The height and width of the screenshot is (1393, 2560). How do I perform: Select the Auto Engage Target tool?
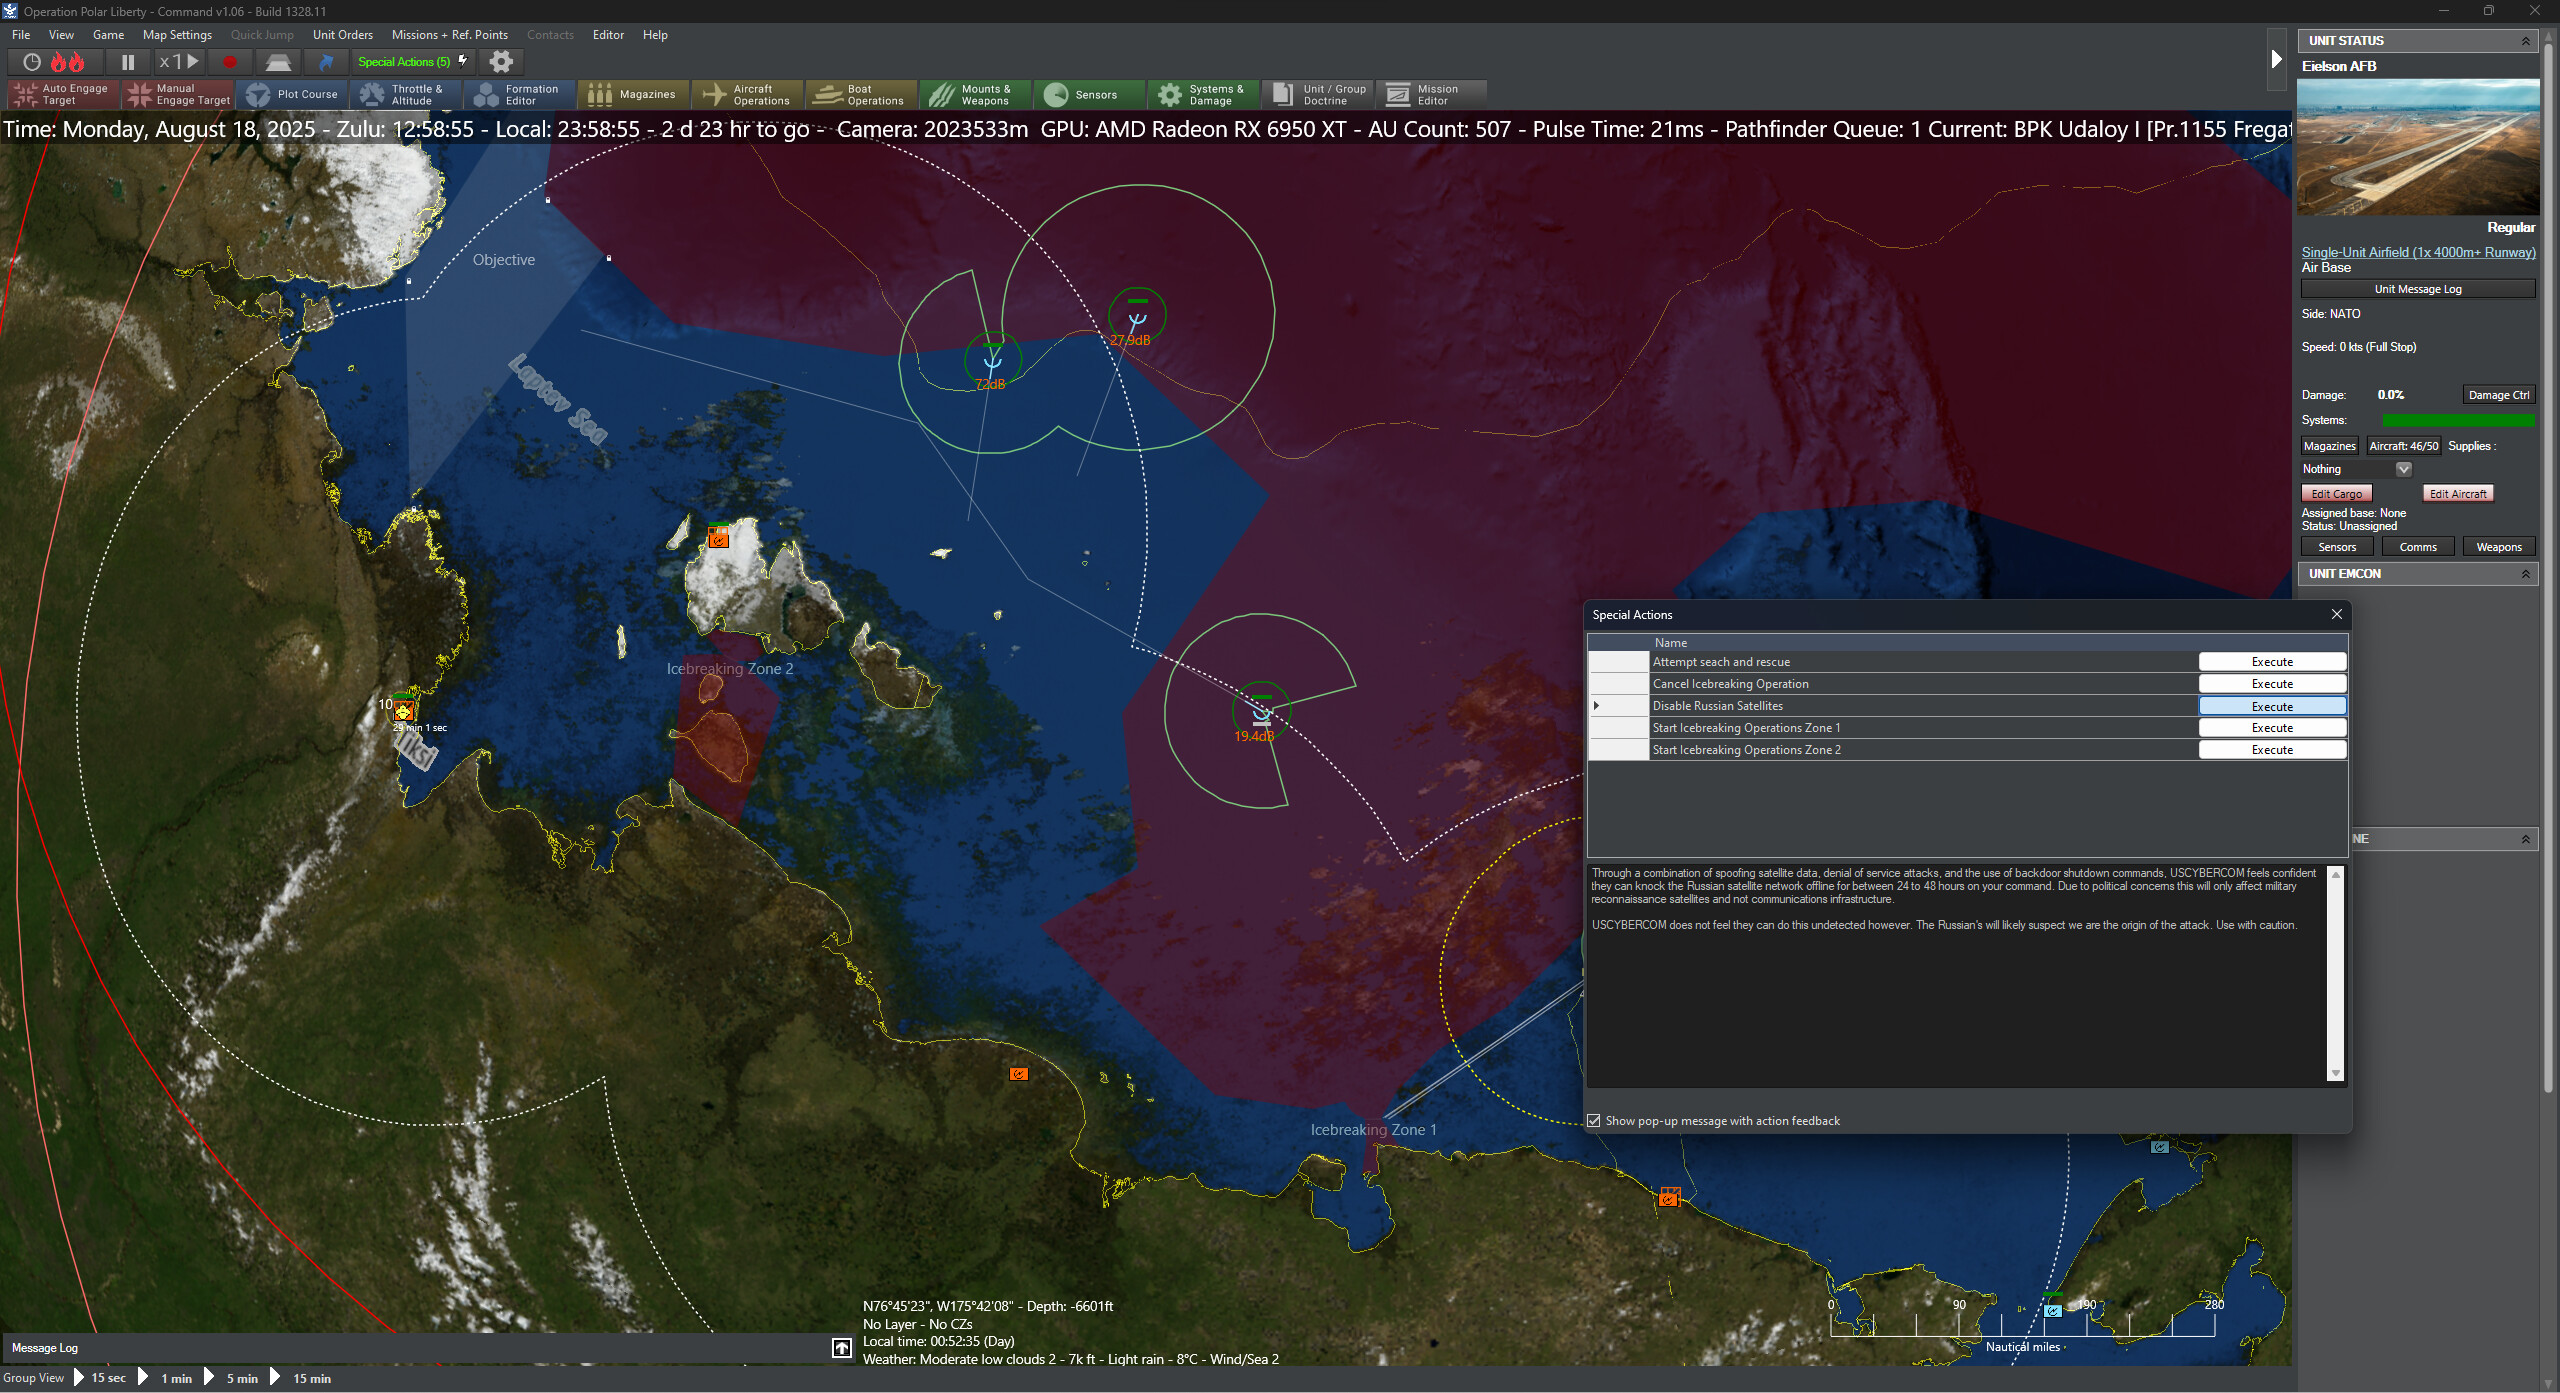click(x=62, y=93)
